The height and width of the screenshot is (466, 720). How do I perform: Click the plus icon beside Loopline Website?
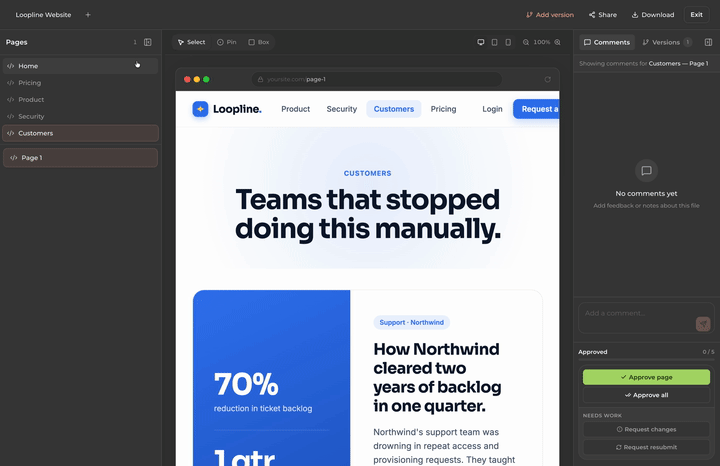point(88,15)
